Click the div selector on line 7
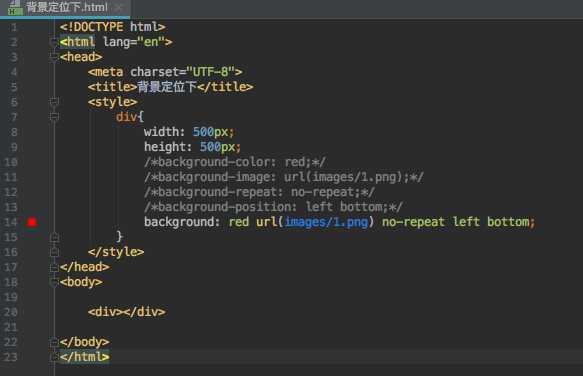Screen dimensions: 583x376 coord(127,117)
